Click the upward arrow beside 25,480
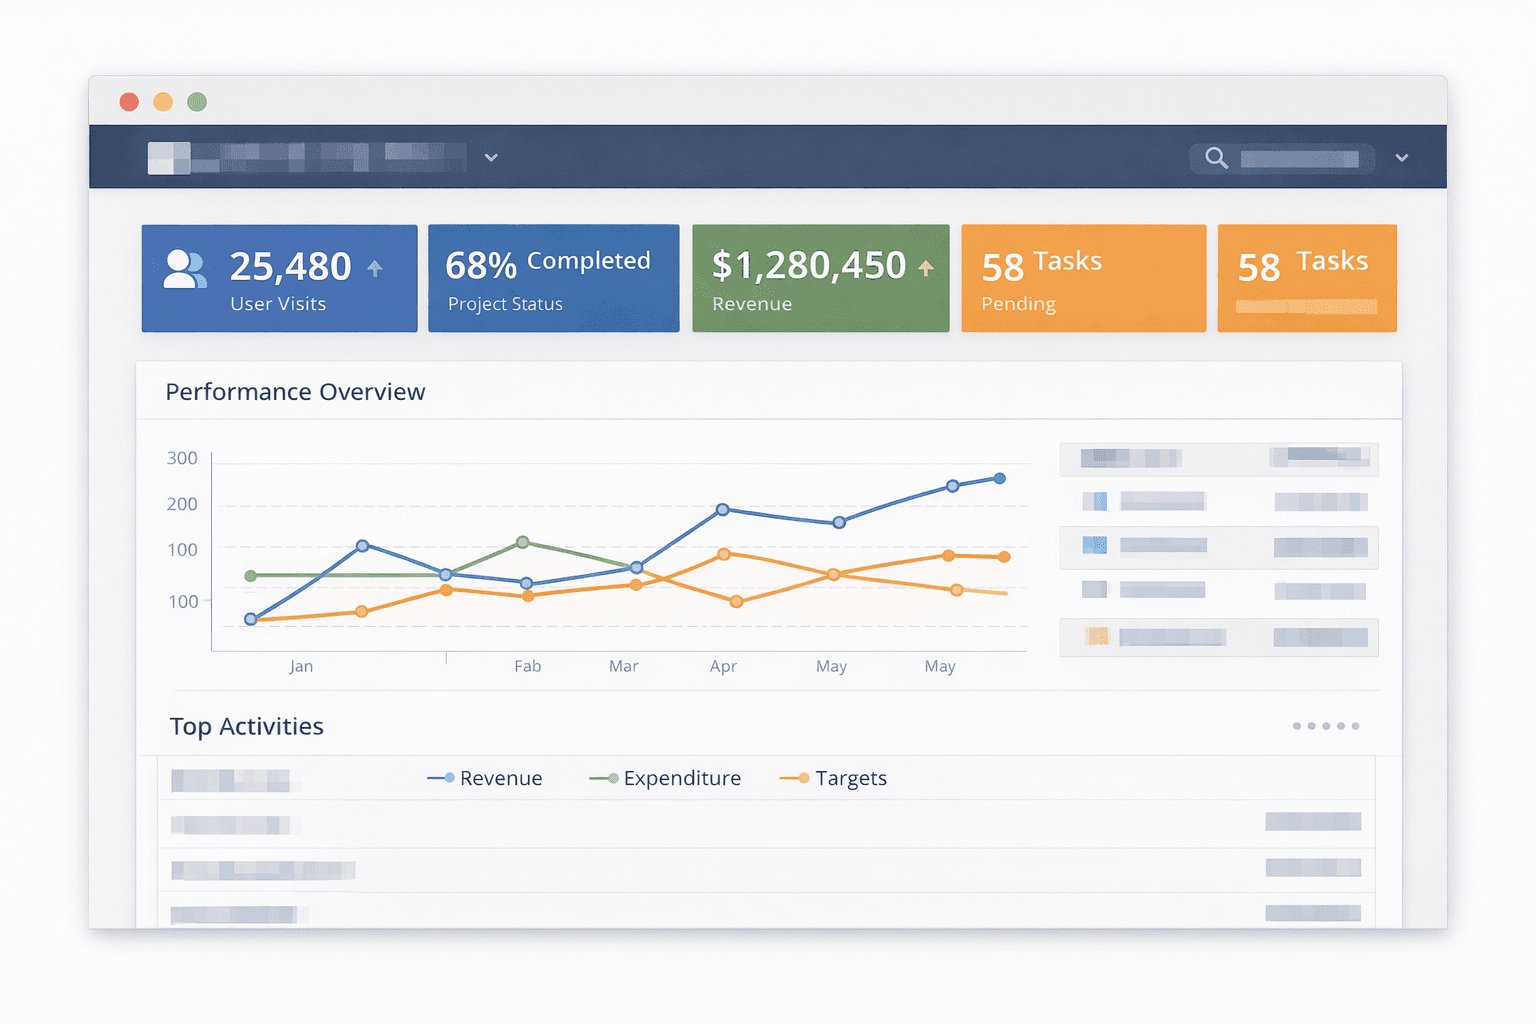Screen dimensions: 1536x1024 tap(377, 268)
